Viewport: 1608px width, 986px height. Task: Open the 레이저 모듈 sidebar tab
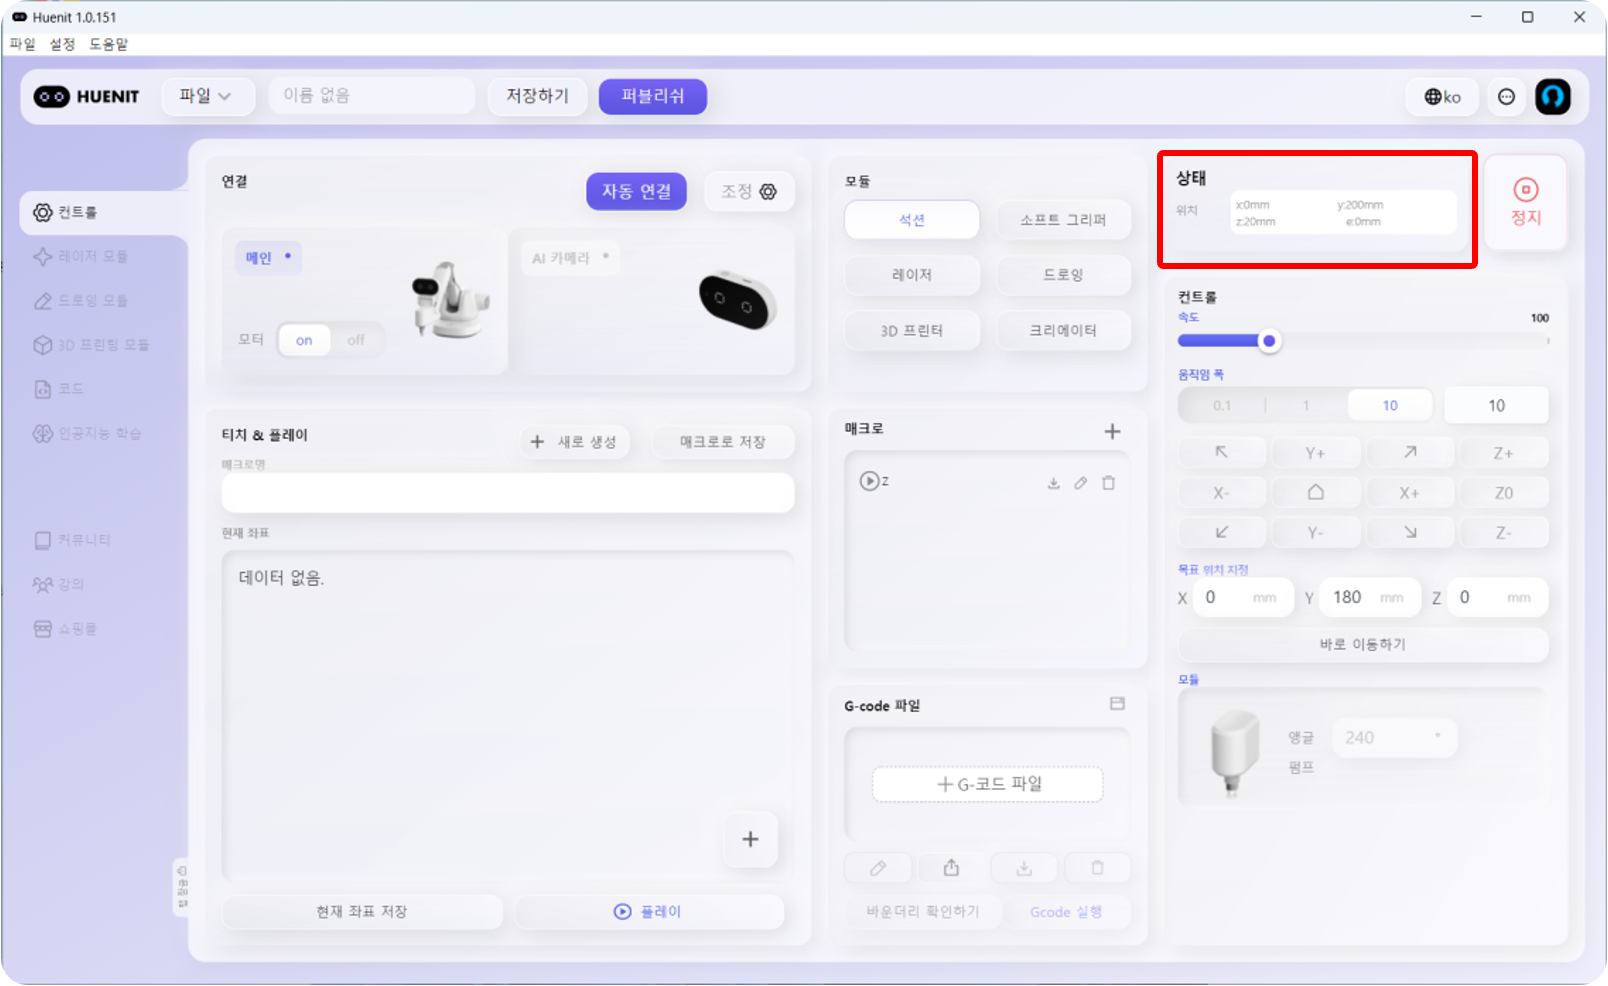pos(92,256)
